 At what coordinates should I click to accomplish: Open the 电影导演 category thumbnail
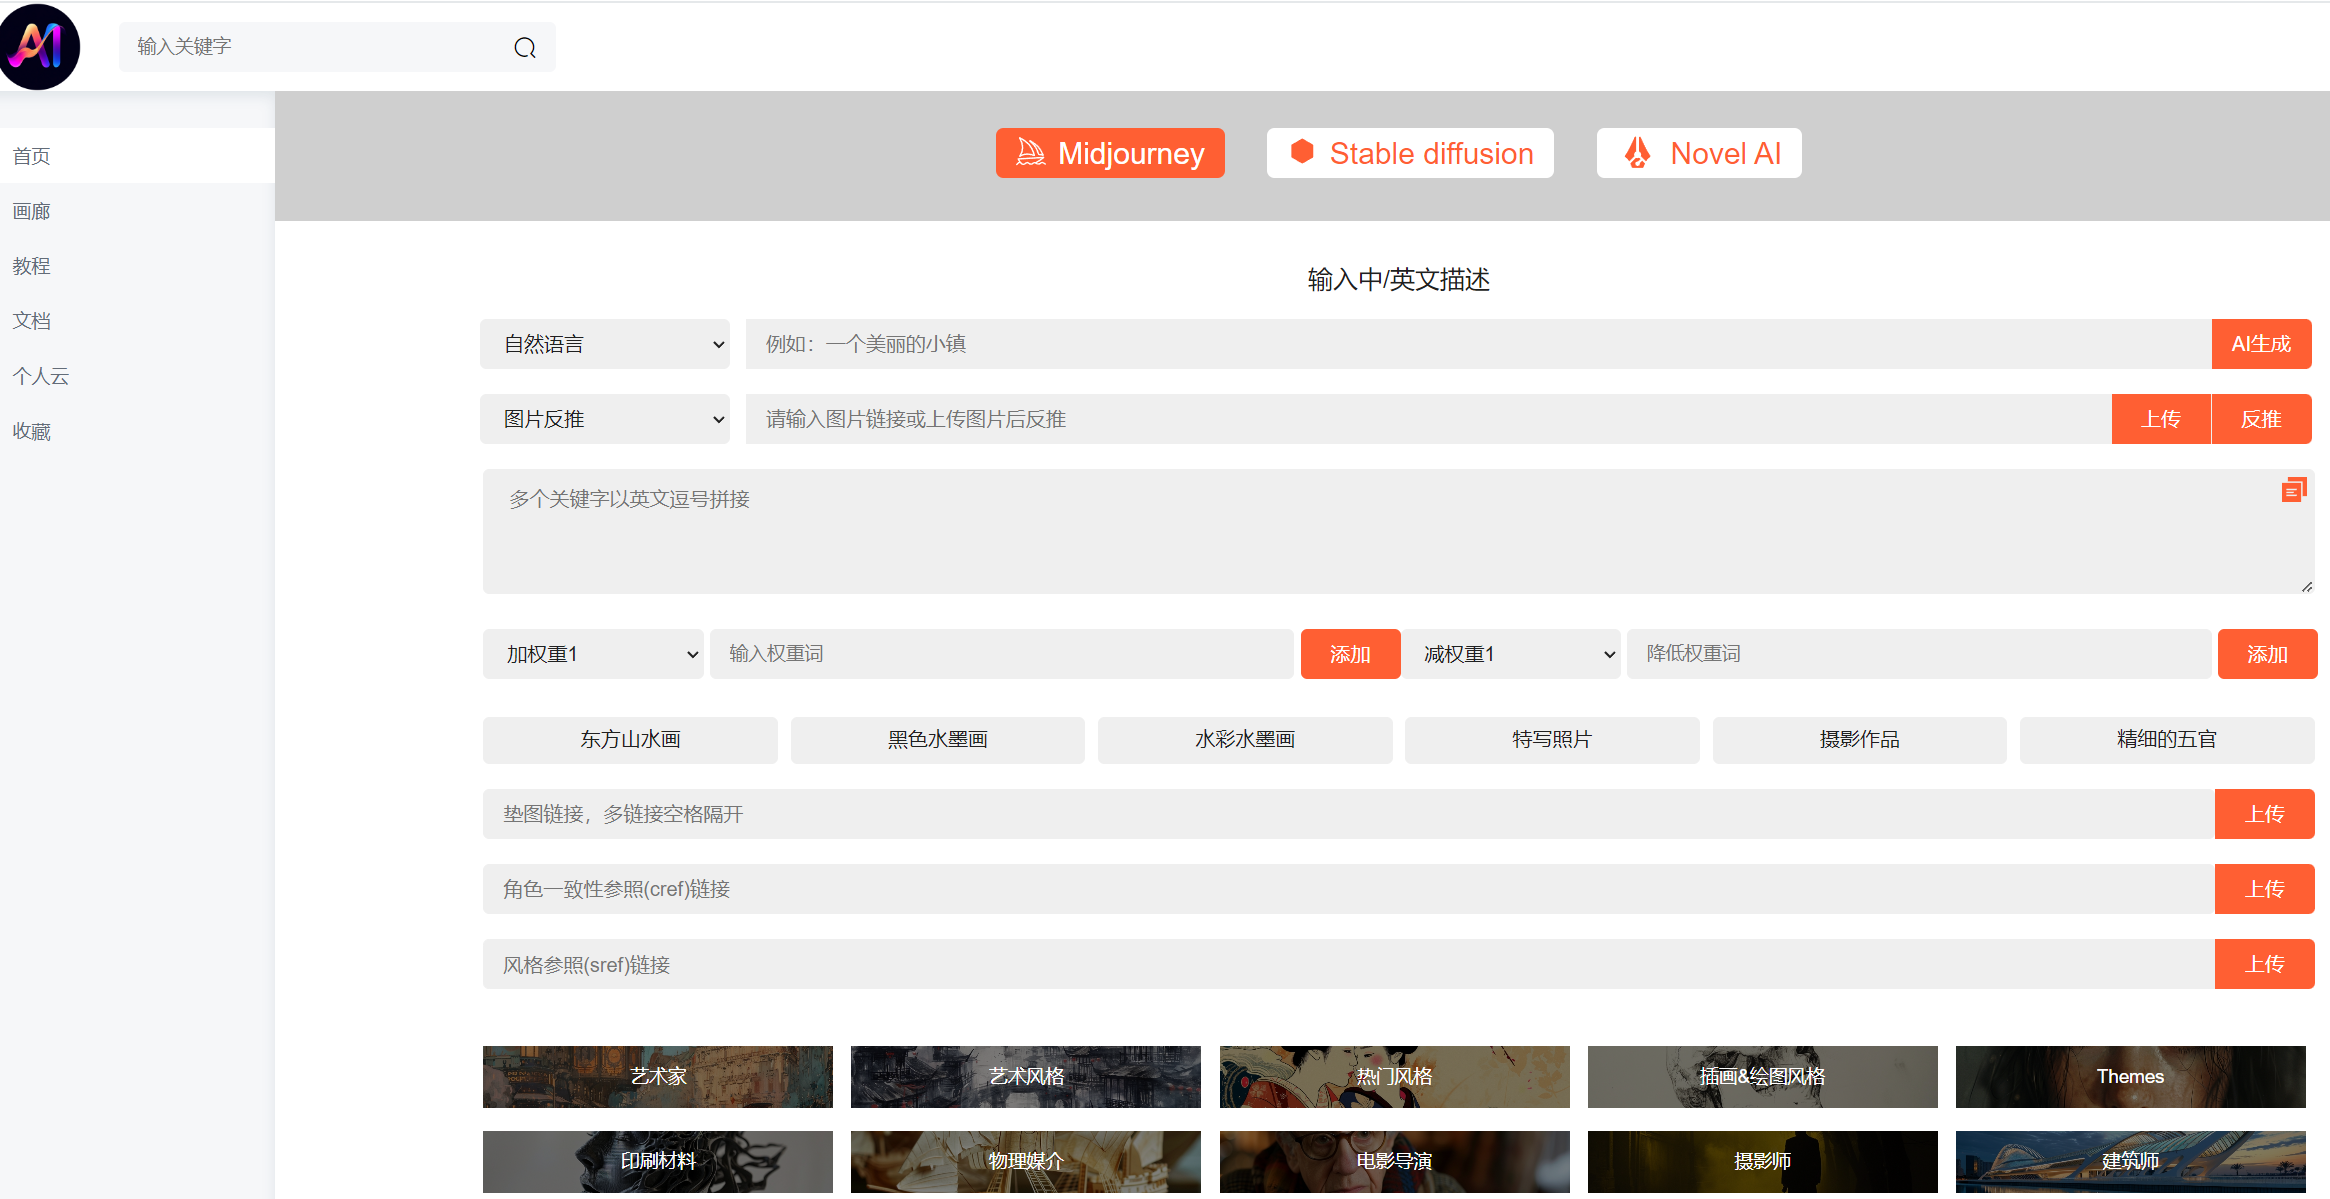tap(1395, 1162)
